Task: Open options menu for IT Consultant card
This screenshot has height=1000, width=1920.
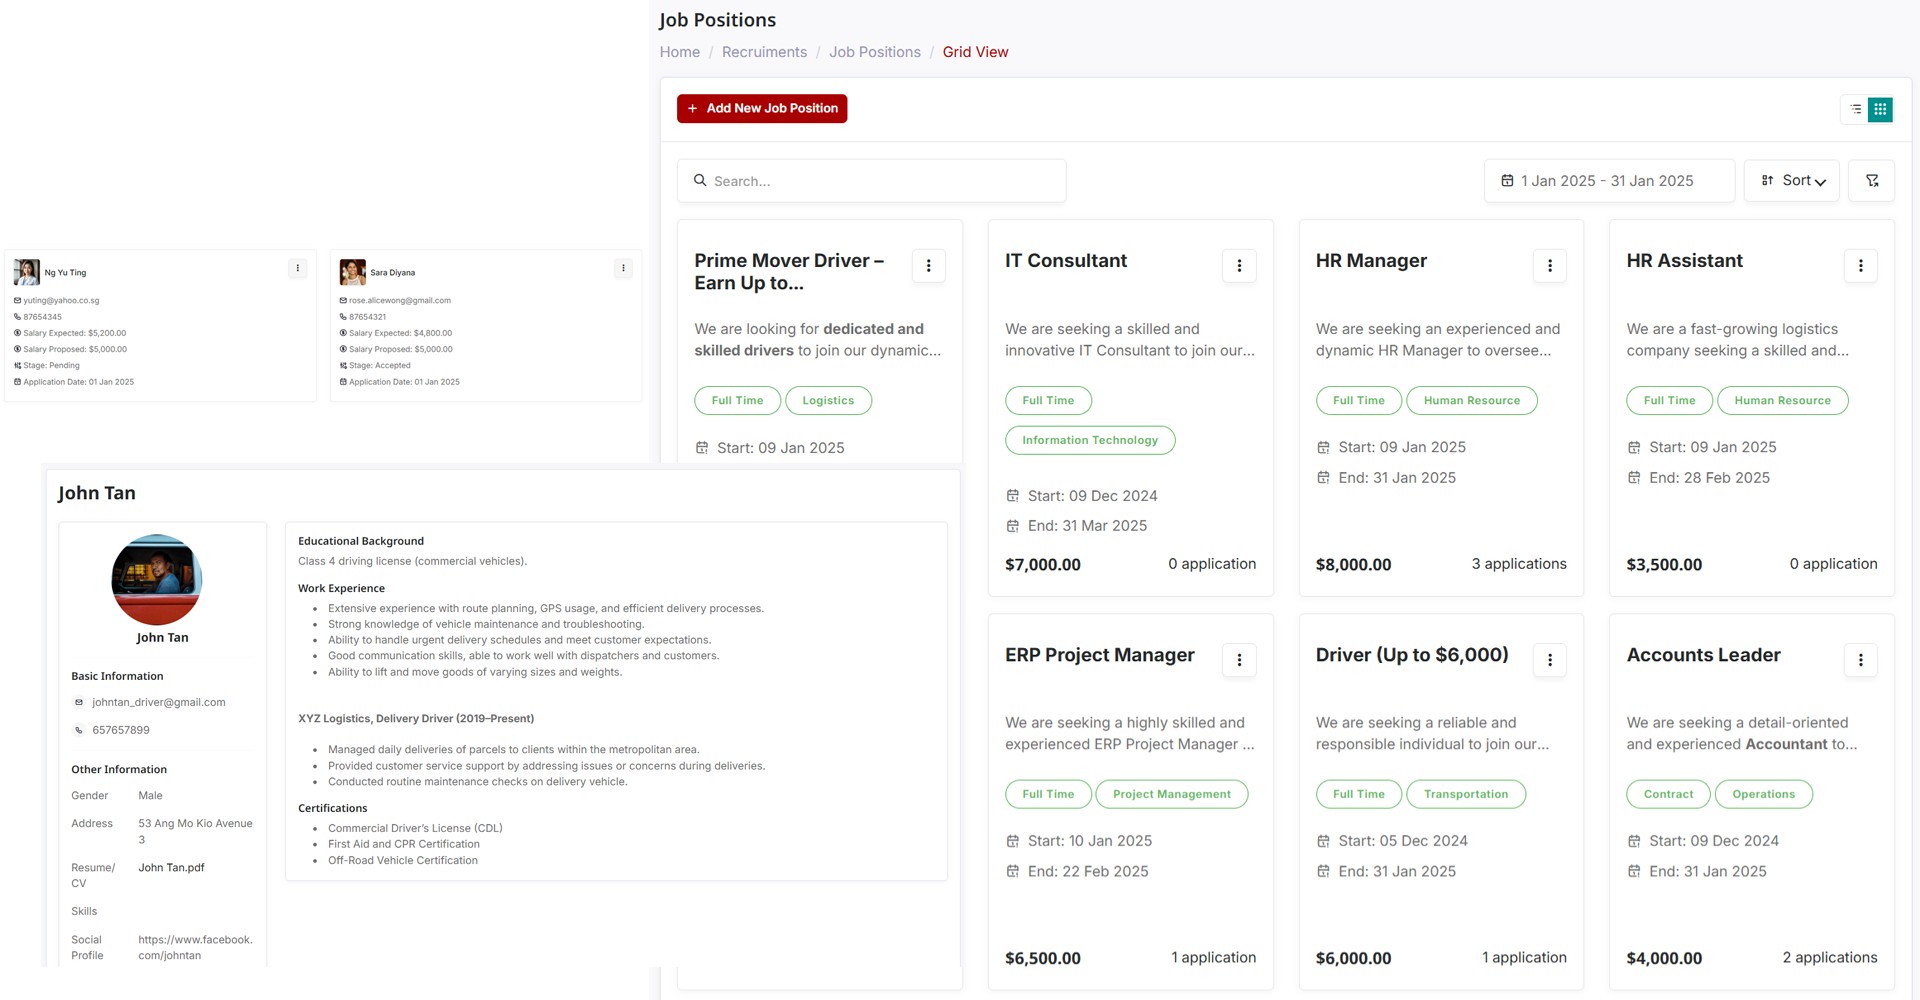Action: tap(1239, 266)
